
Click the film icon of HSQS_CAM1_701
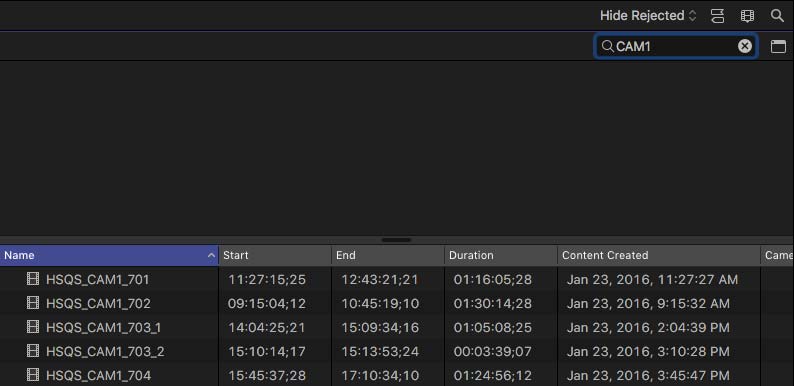[x=33, y=279]
